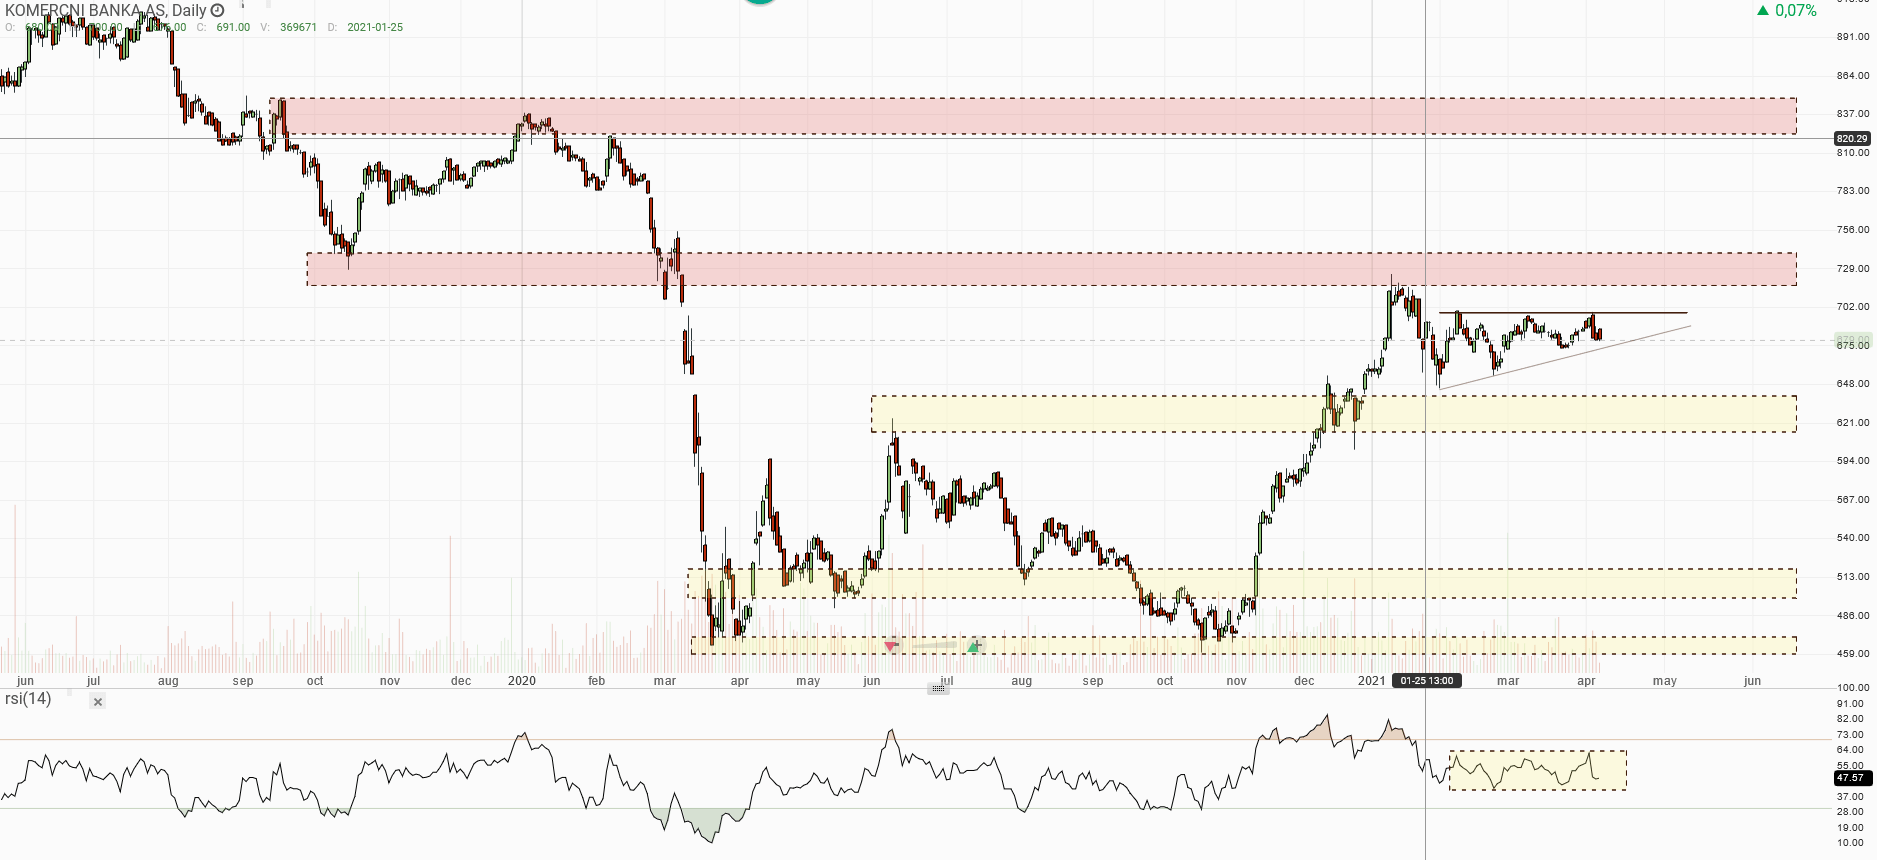
Task: Click the red zoom-out triangle icon
Action: (890, 647)
